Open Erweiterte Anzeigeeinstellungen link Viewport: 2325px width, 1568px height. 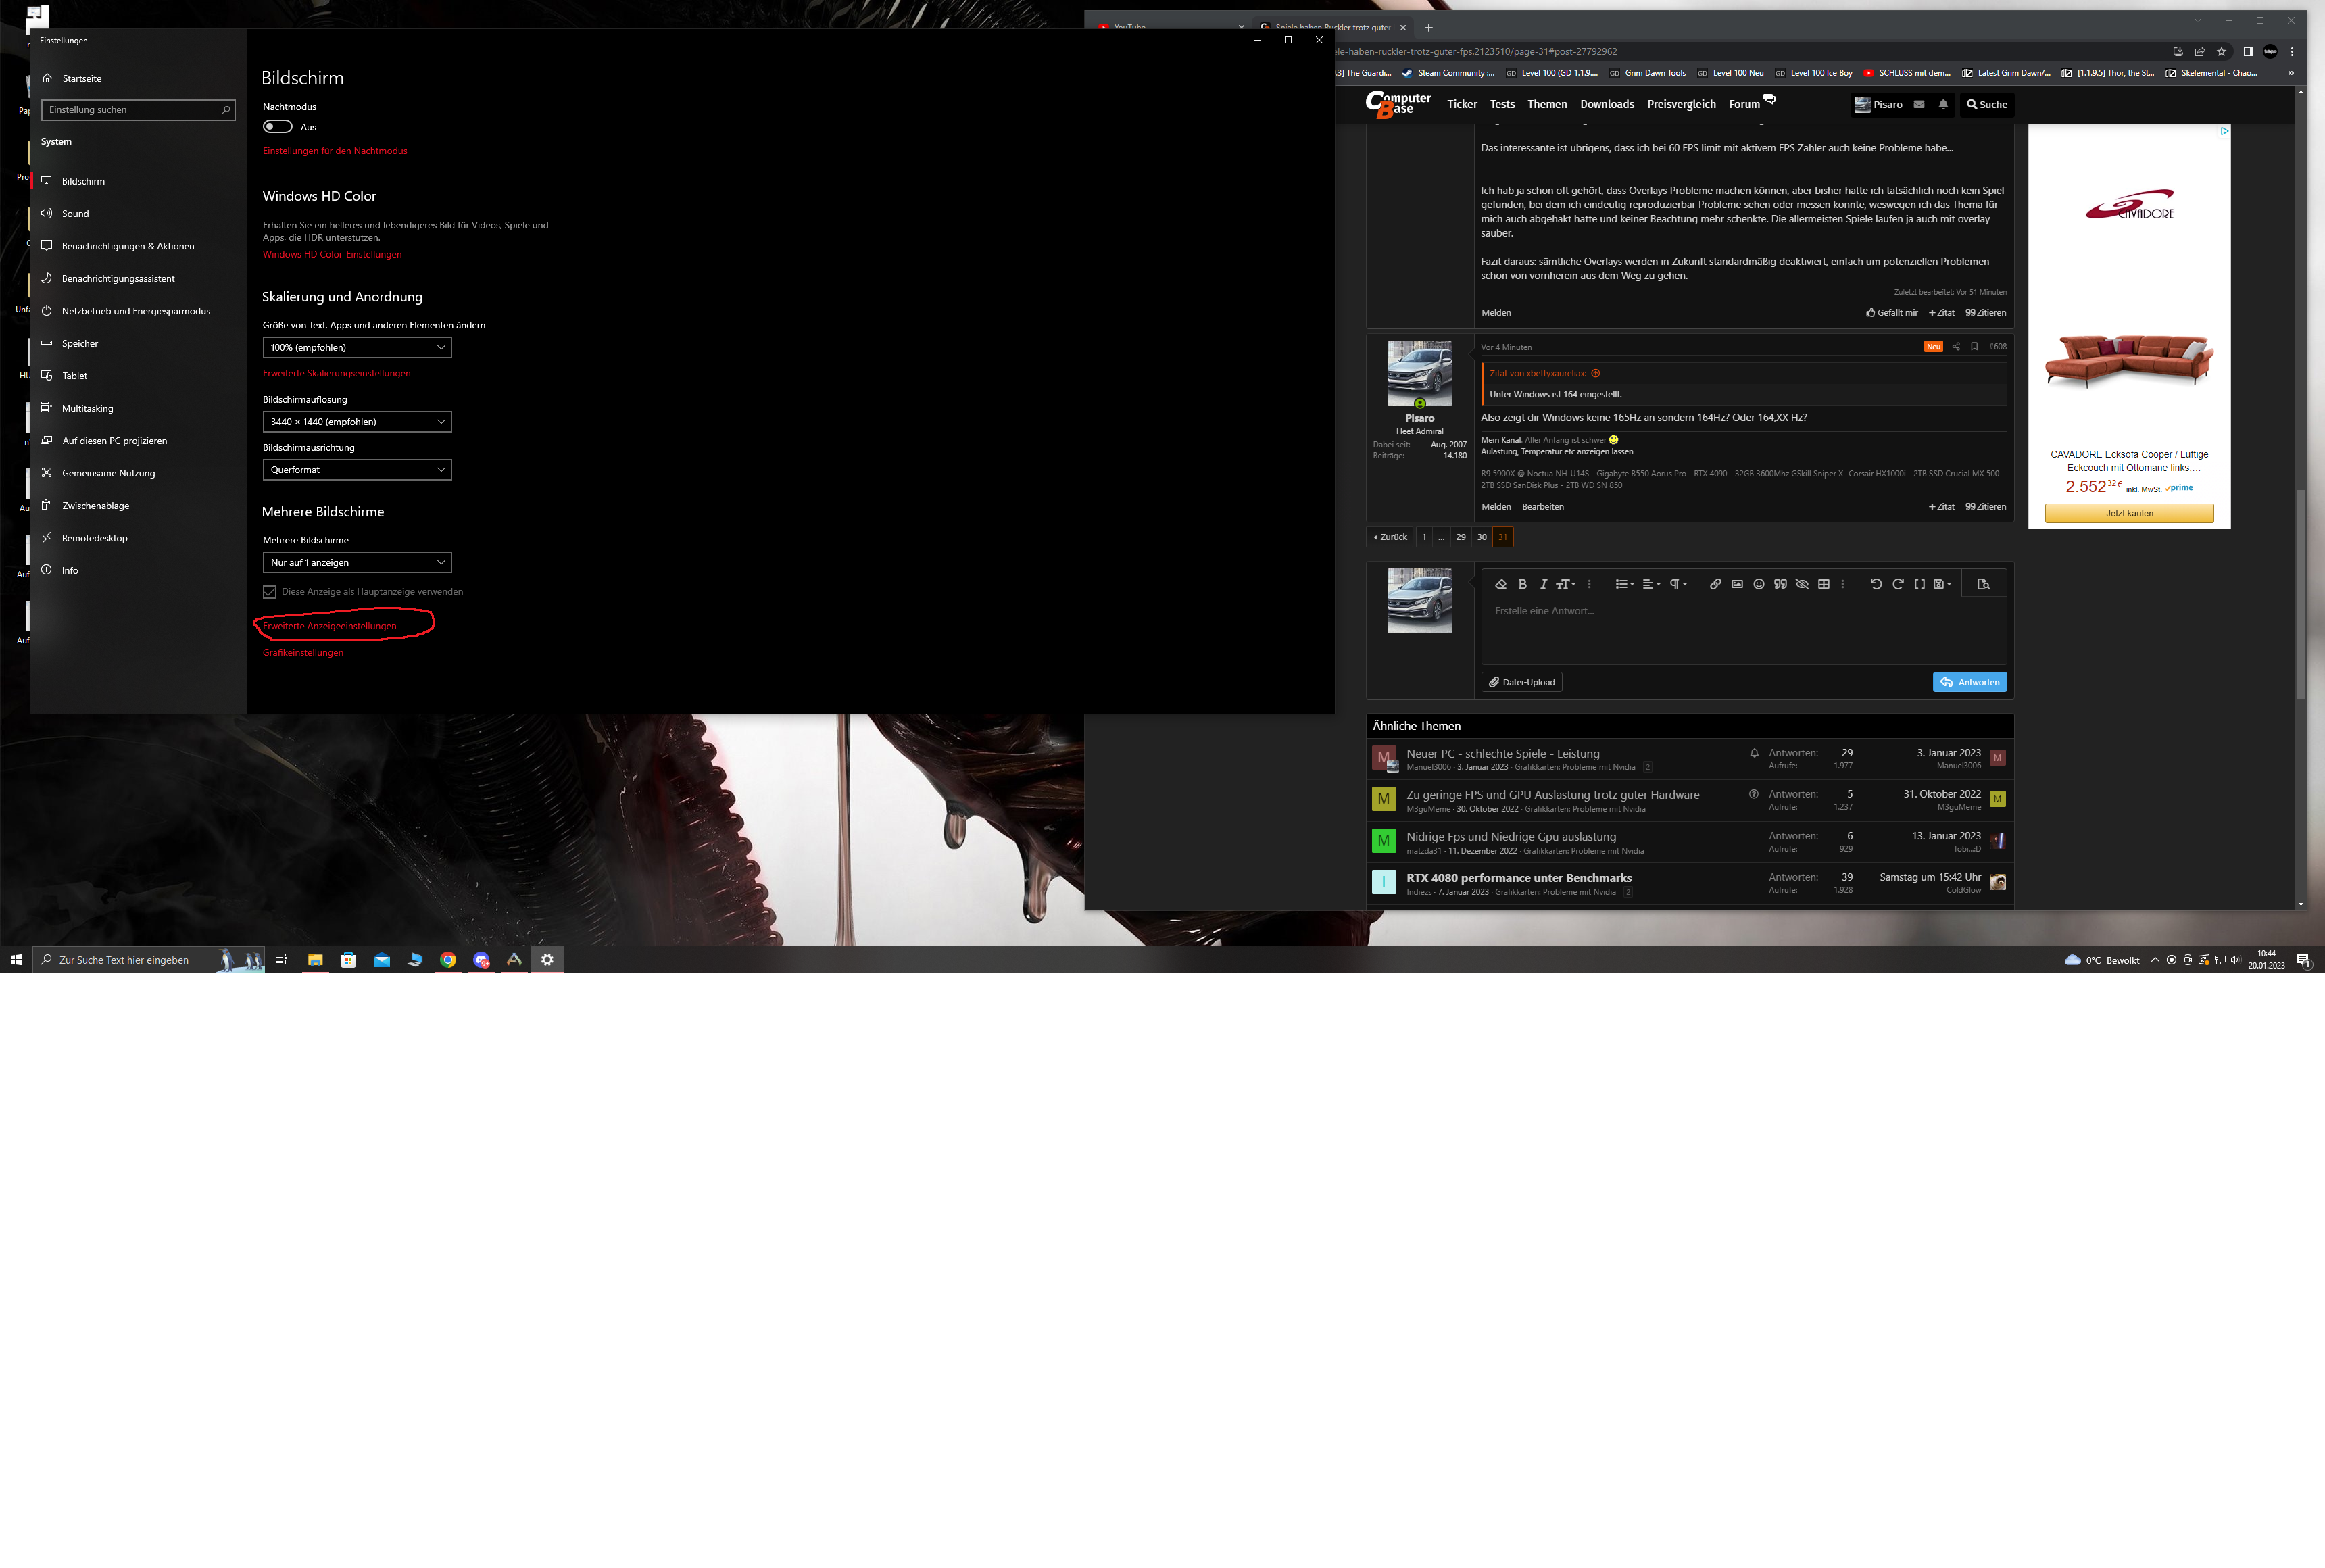330,626
